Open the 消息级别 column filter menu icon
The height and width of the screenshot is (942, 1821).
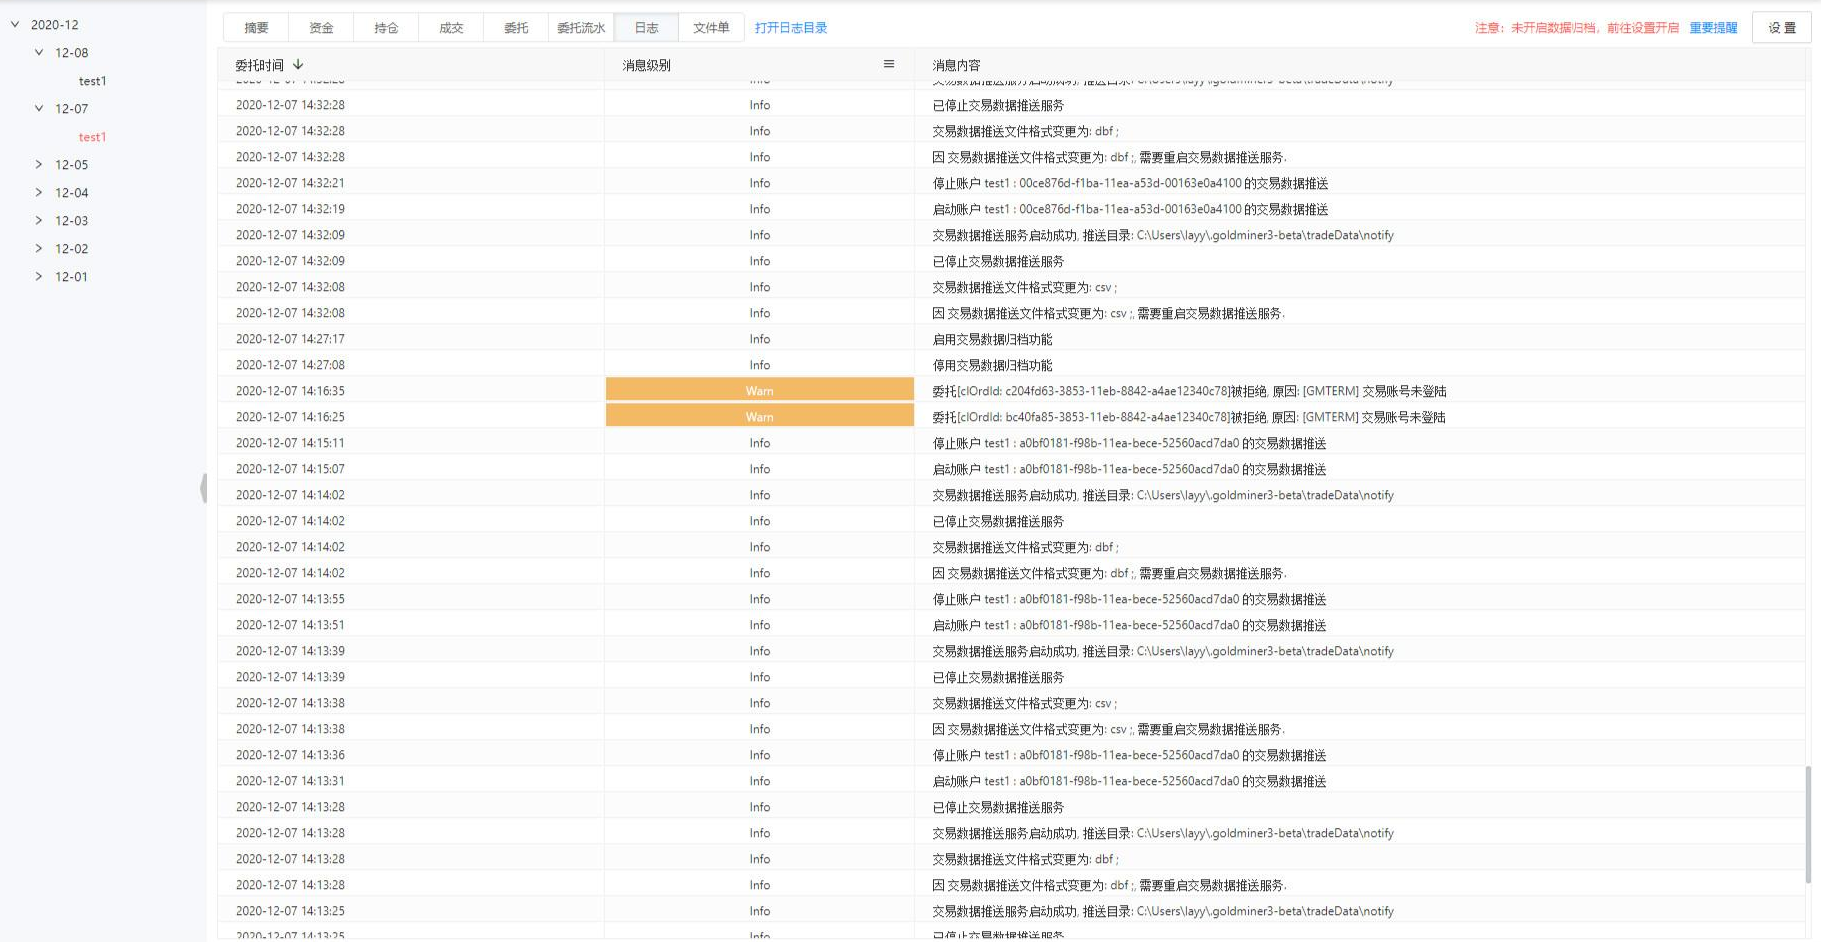pyautogui.click(x=888, y=64)
